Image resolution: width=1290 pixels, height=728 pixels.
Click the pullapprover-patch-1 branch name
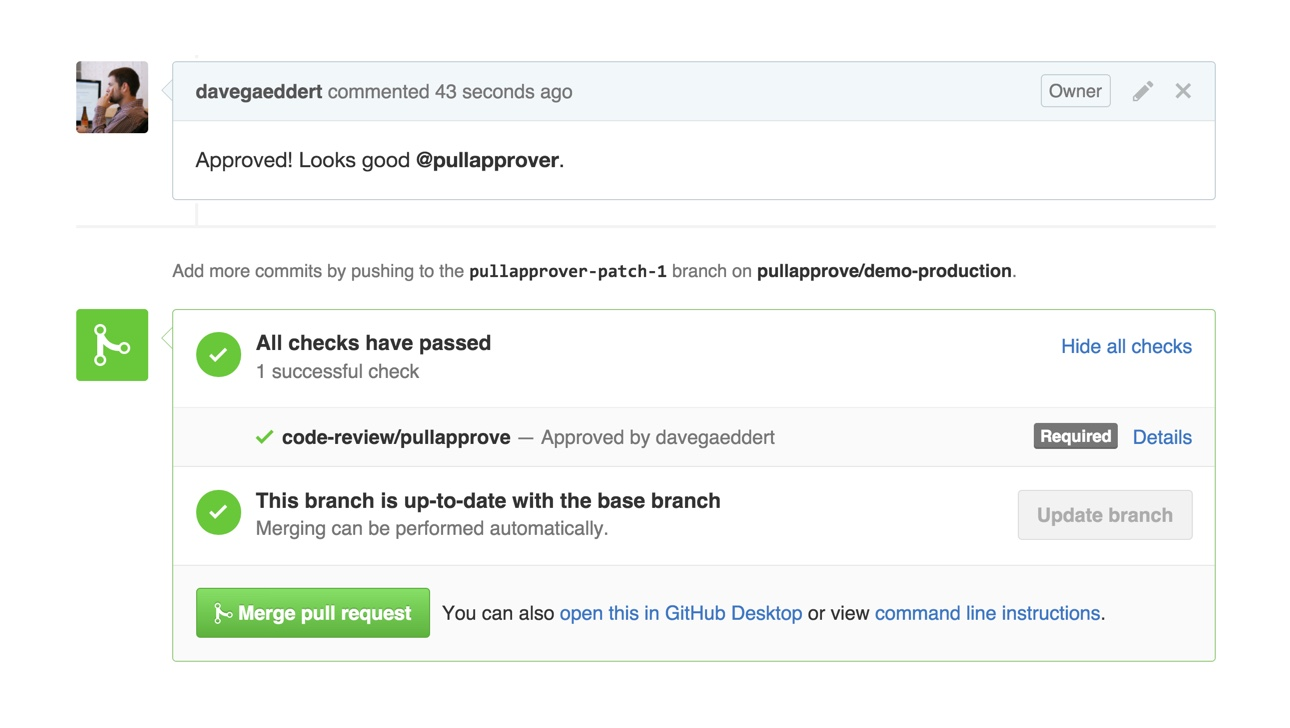pos(568,271)
